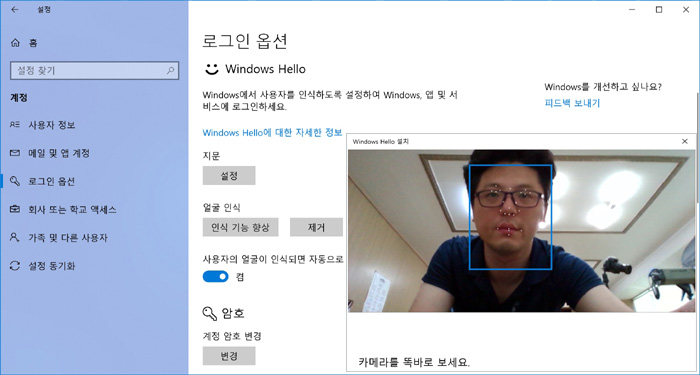Click the back arrow in Settings
The width and height of the screenshot is (700, 375).
click(15, 9)
